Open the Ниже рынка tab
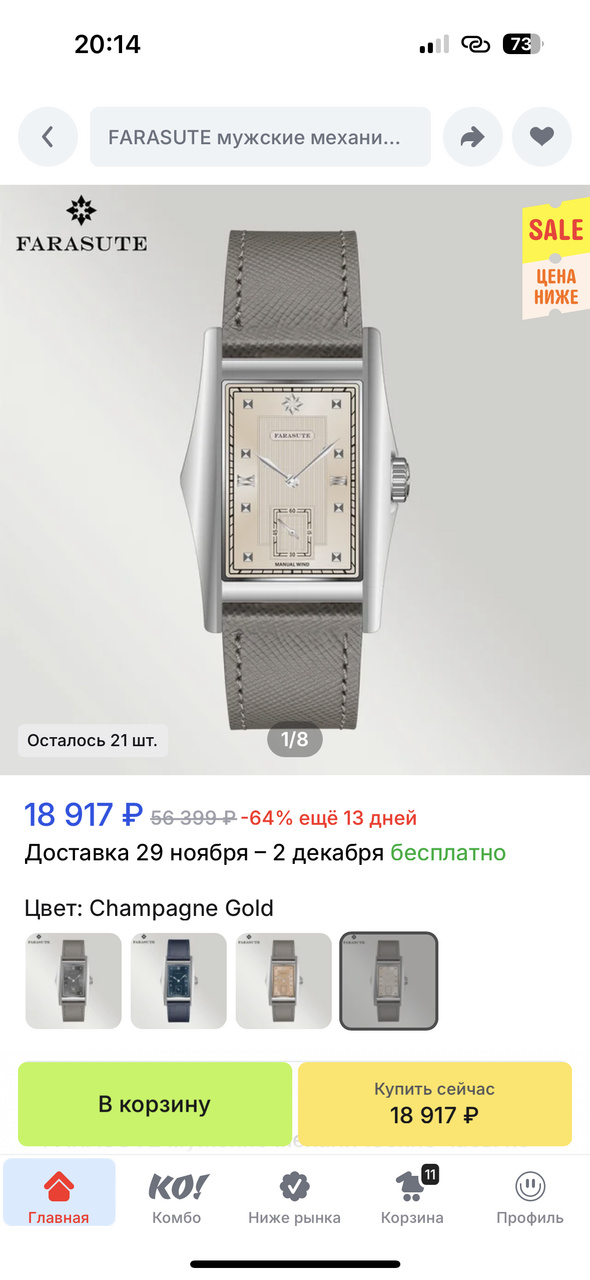Screen dimensions: 590x1280 coord(294,1198)
